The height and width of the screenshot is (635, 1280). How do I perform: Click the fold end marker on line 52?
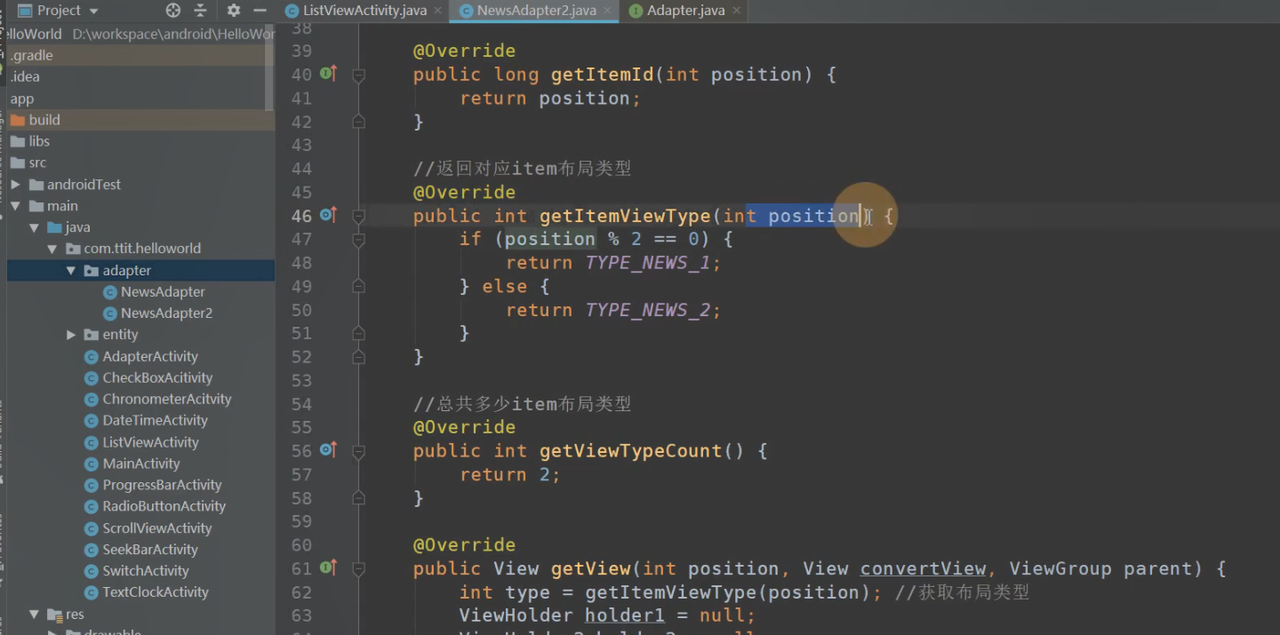359,357
